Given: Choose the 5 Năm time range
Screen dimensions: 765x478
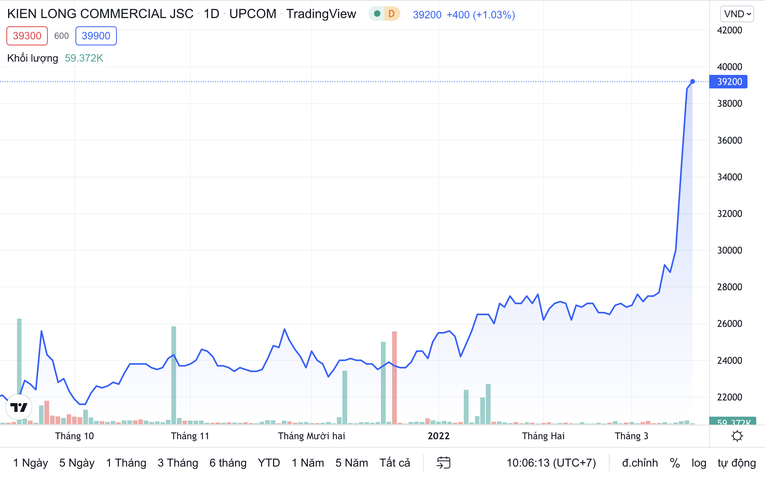Looking at the screenshot, I should click(x=351, y=463).
